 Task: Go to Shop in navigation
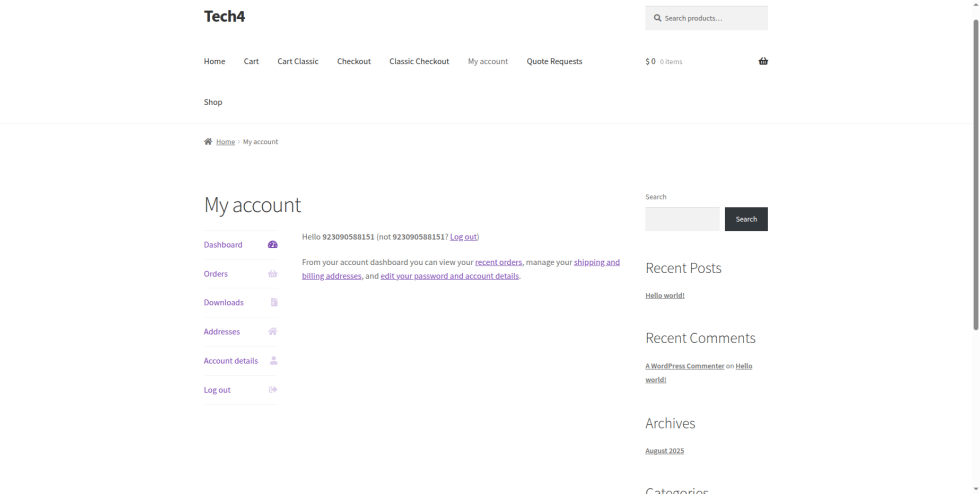(x=213, y=102)
